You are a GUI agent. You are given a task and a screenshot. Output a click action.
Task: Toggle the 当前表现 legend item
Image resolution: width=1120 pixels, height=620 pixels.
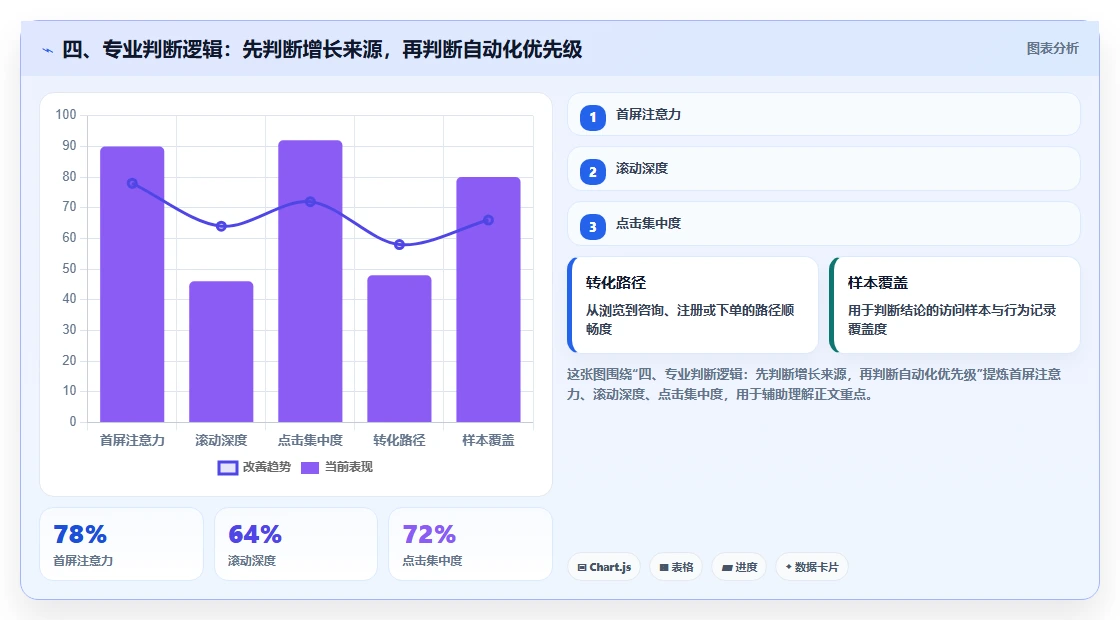(x=336, y=467)
